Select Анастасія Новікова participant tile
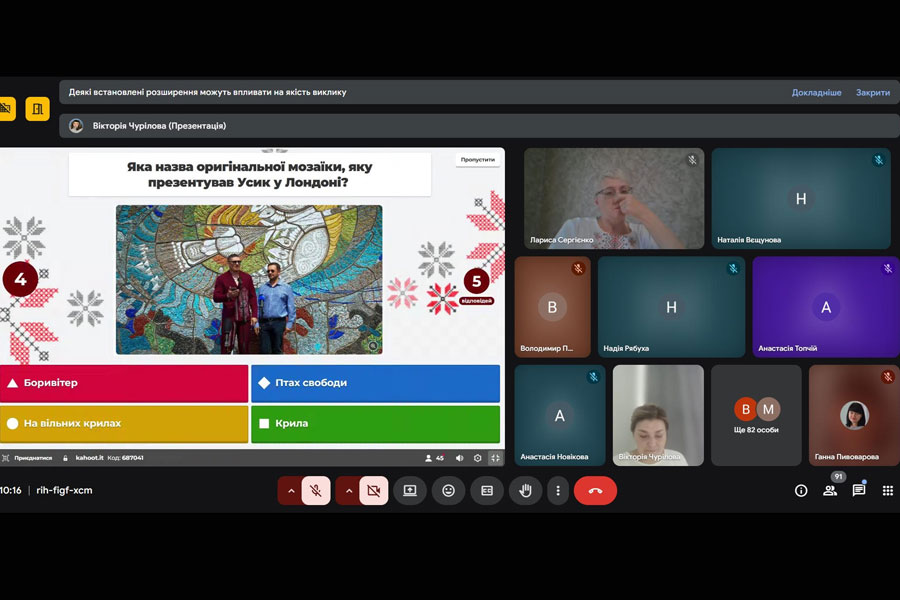Image resolution: width=900 pixels, height=600 pixels. click(560, 415)
